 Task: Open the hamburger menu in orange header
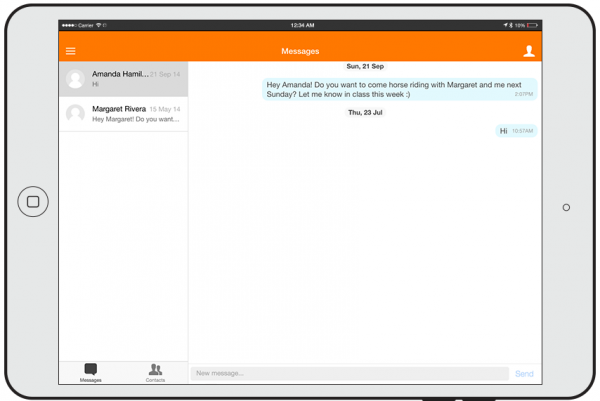tap(71, 51)
